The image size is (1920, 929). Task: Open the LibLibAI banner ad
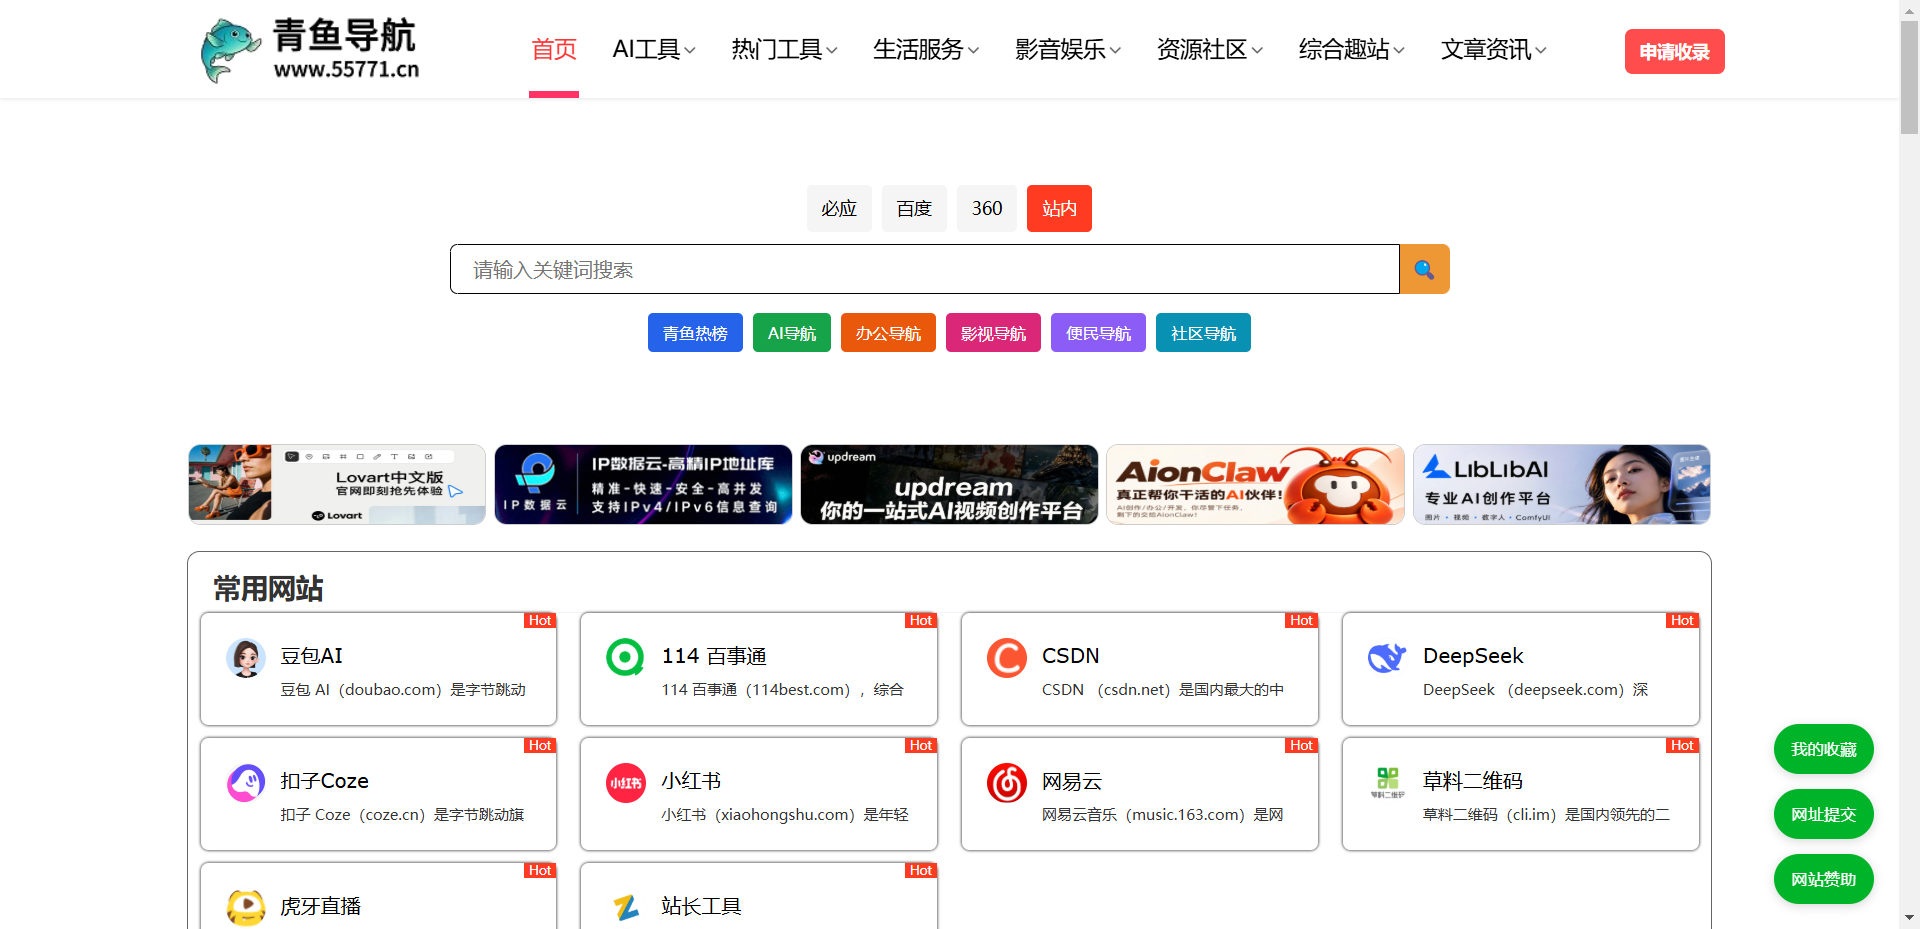tap(1562, 484)
